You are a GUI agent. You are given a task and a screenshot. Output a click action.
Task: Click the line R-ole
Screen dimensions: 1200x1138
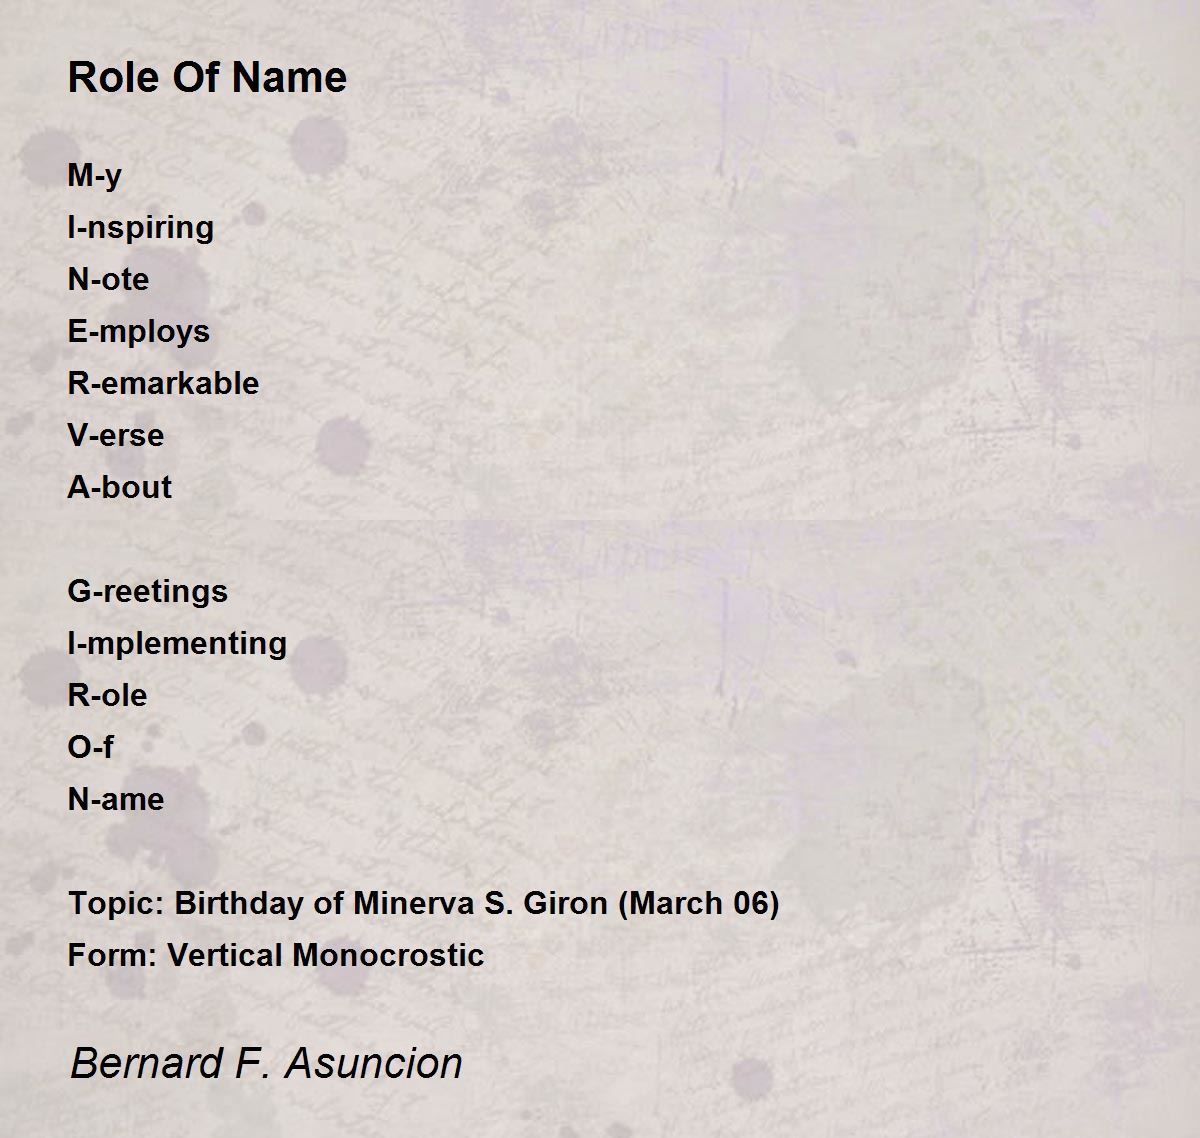[107, 695]
